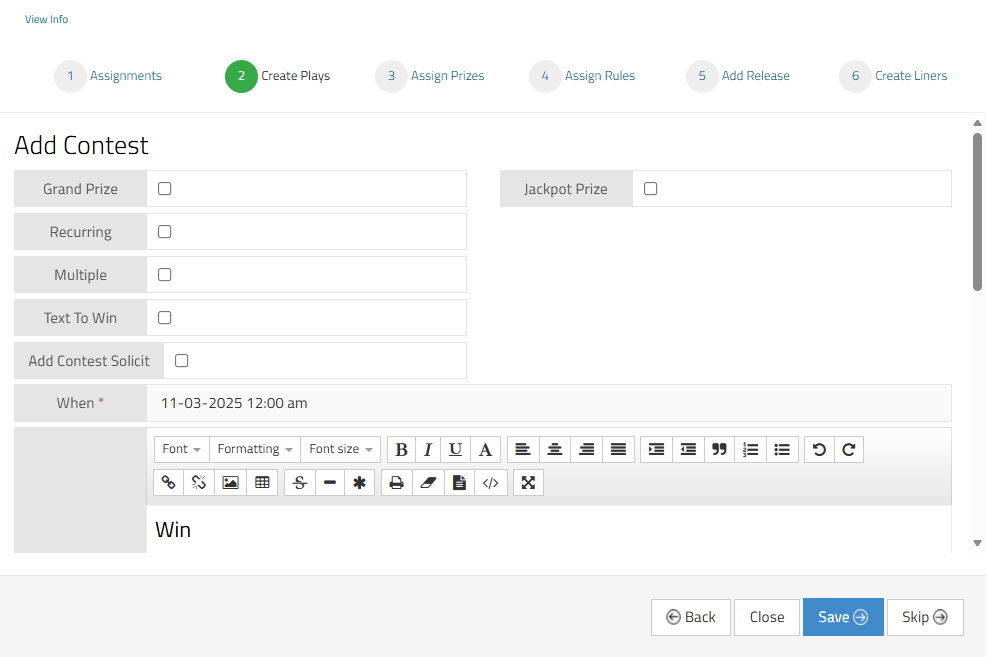Go to the Assign Prizes step
The image size is (987, 657).
tap(446, 76)
